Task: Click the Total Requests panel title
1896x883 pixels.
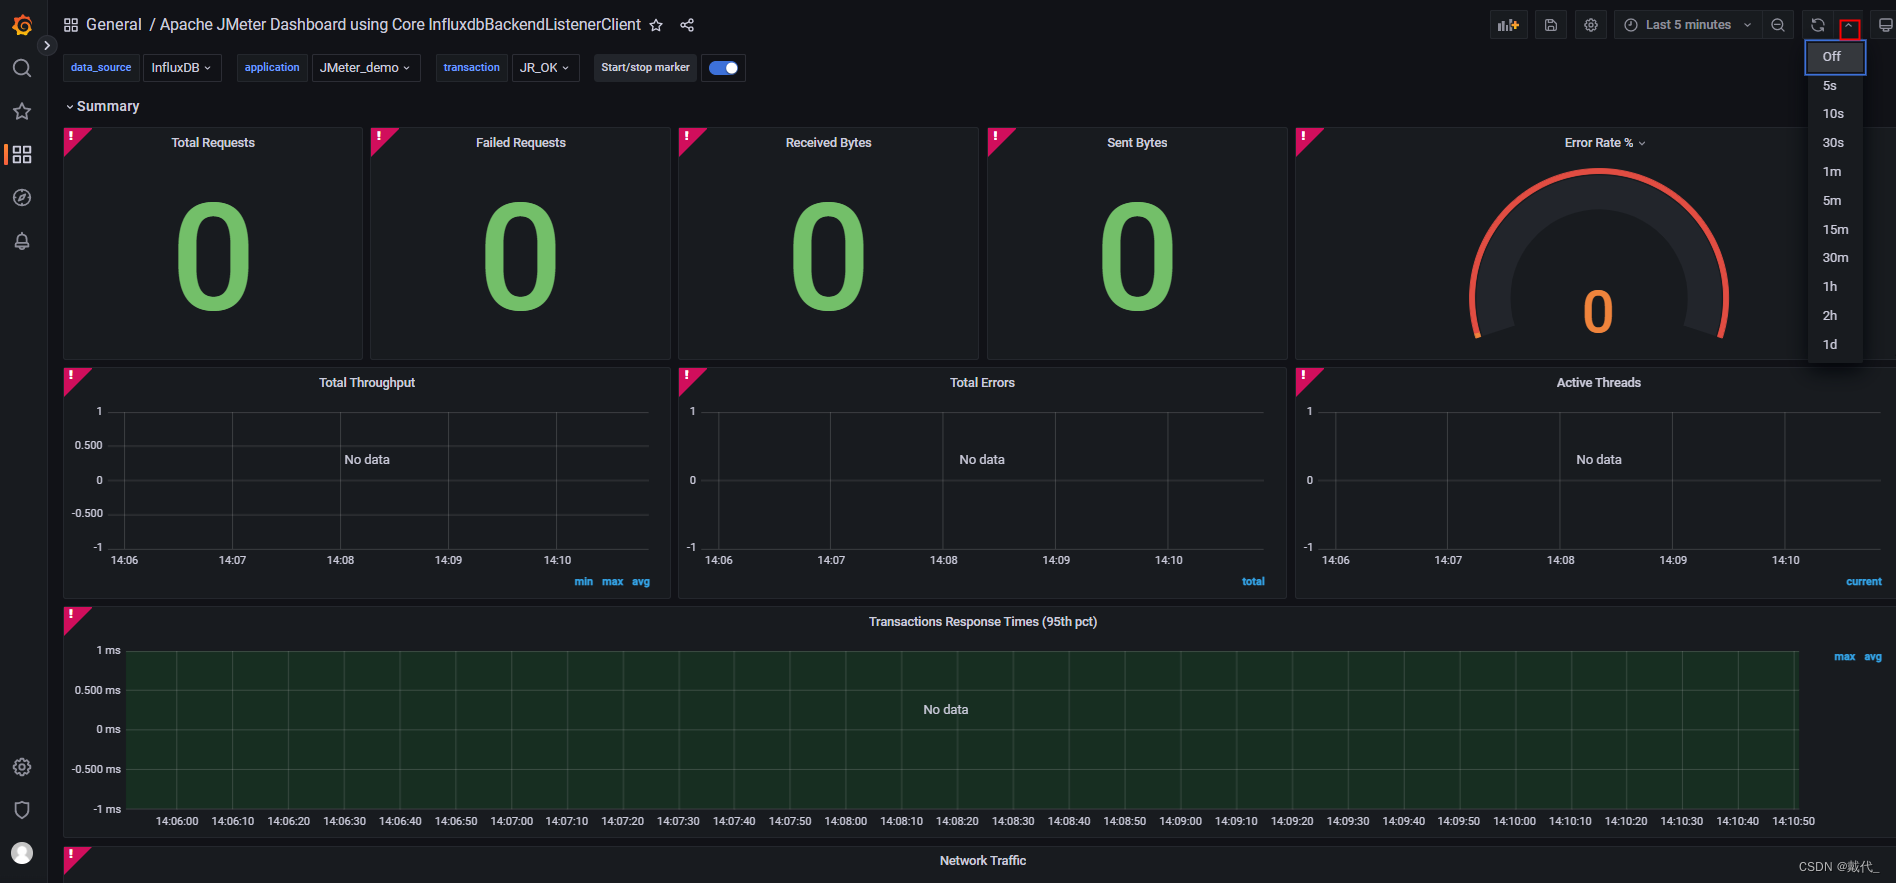Action: click(x=213, y=143)
